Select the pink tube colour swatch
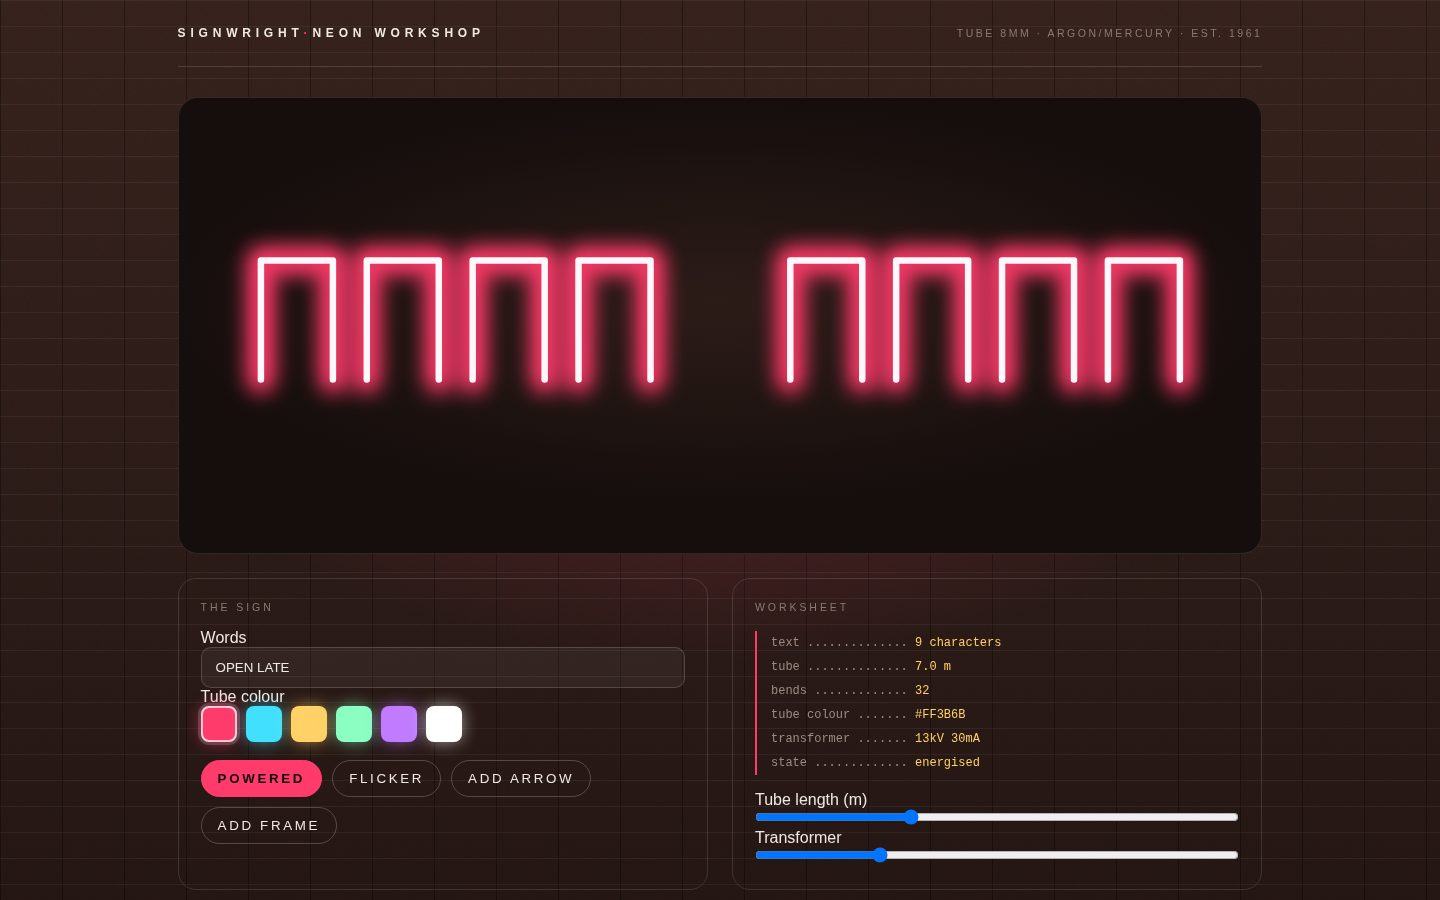1440x900 pixels. (219, 724)
